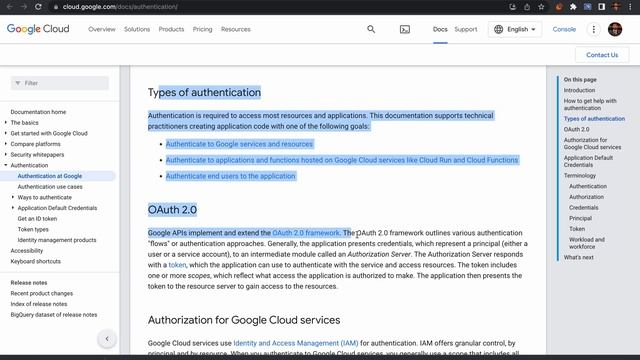
Task: Open Accessibility in sidebar
Action: tap(27, 251)
